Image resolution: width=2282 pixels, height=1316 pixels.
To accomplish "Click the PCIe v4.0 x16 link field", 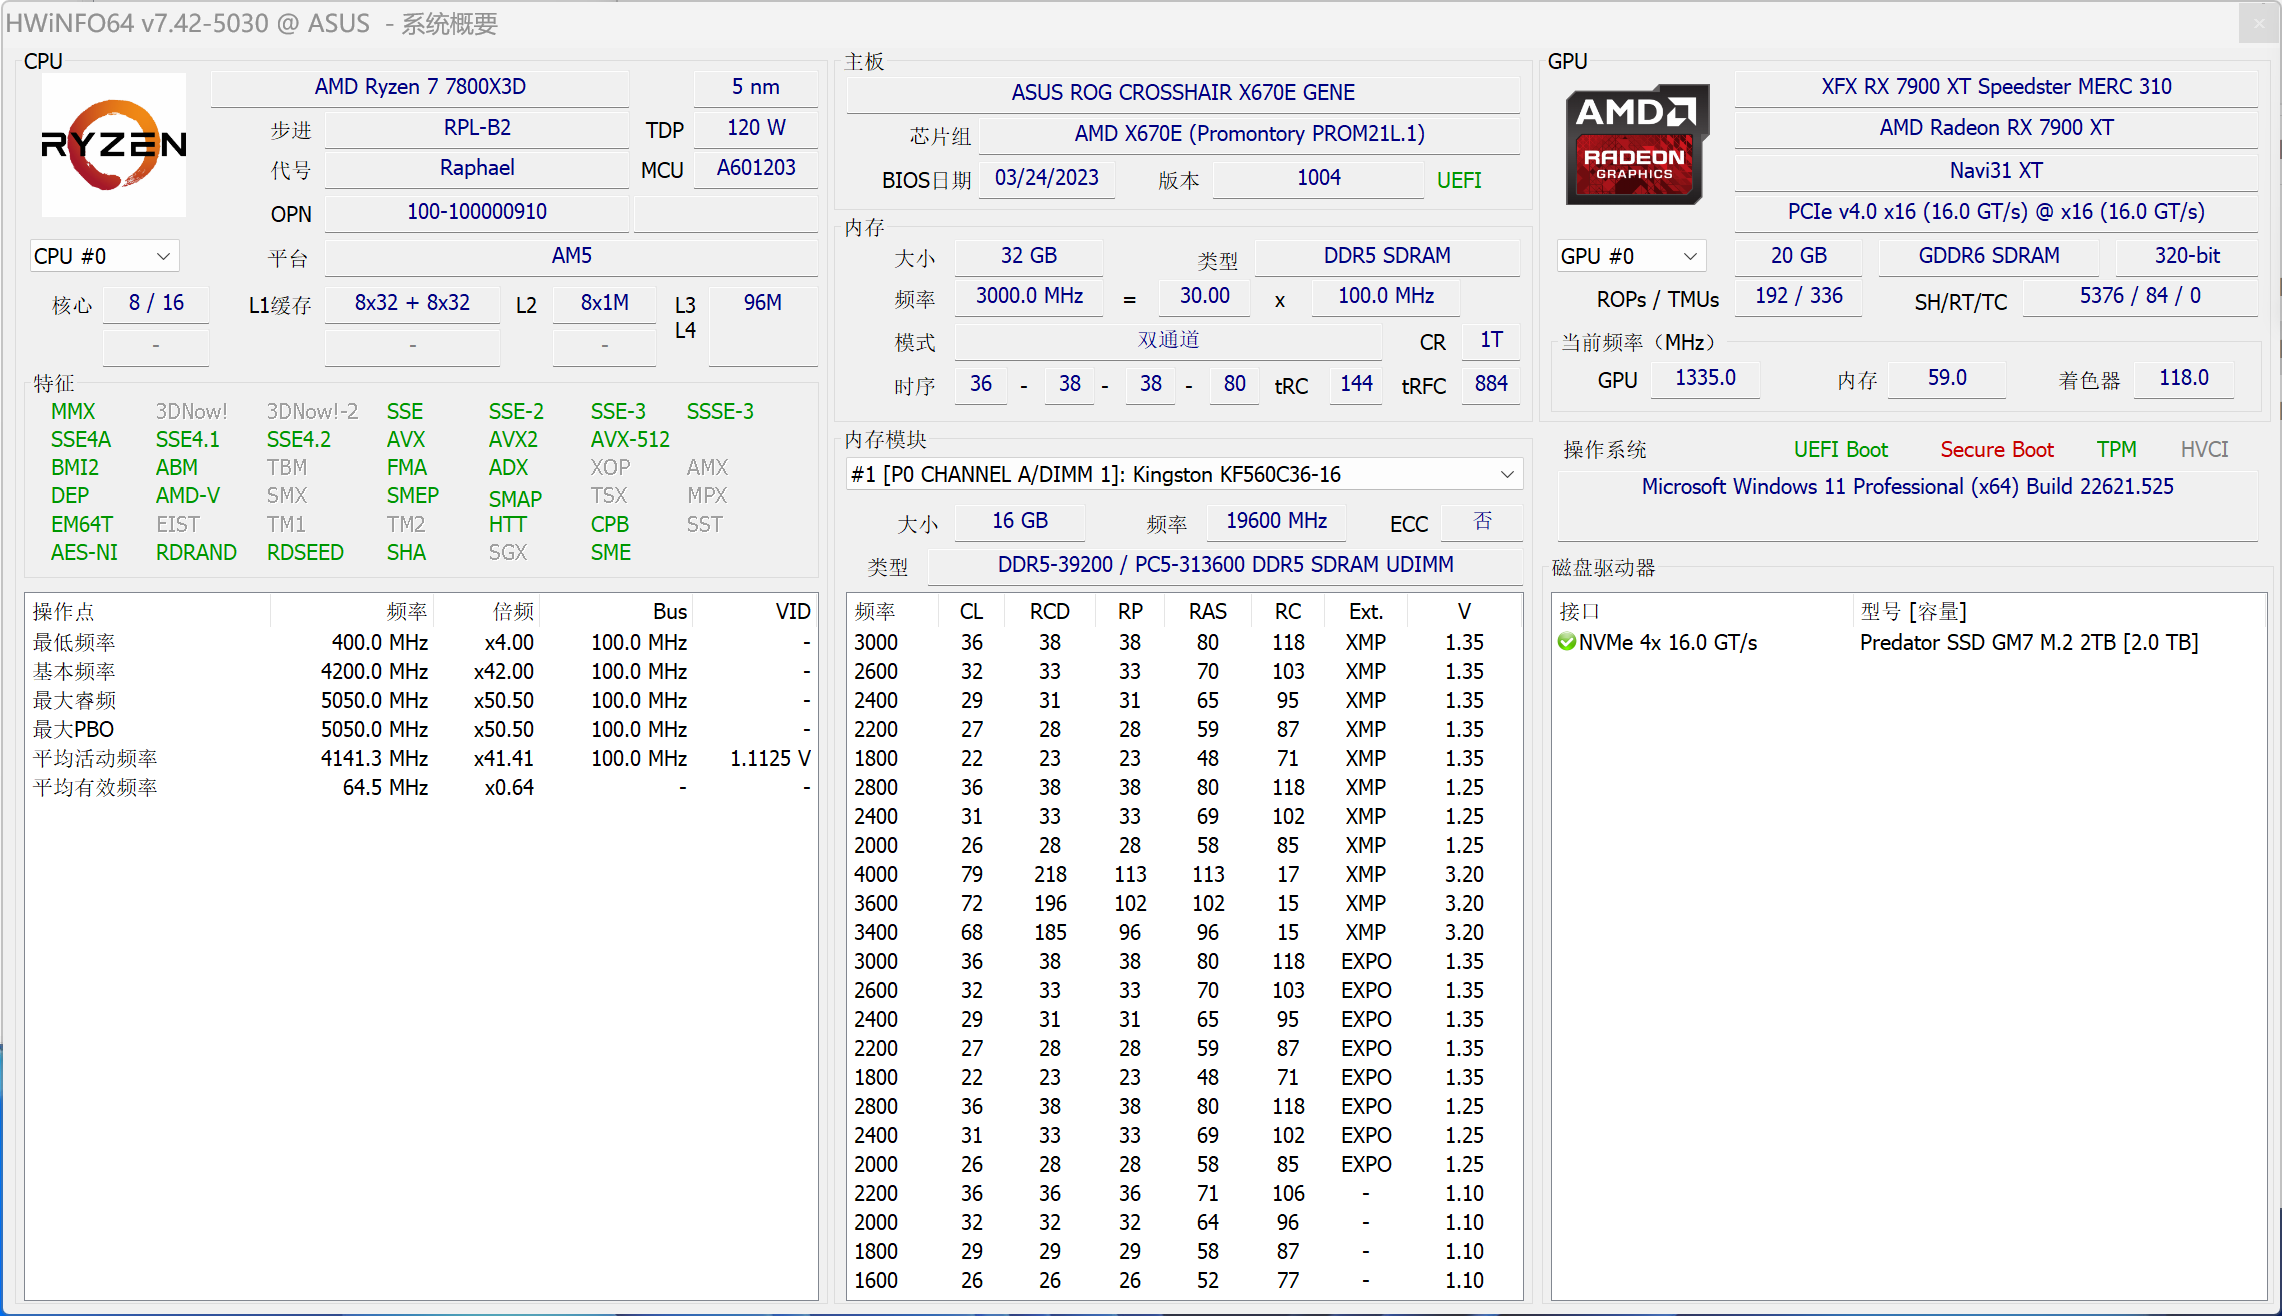I will point(1996,212).
